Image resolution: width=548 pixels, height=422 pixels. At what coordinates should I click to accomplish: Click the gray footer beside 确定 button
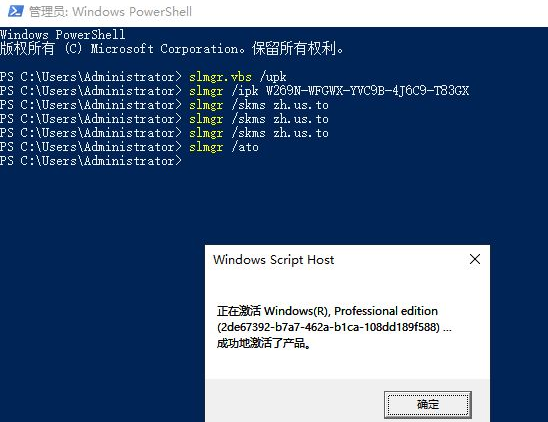(295, 401)
